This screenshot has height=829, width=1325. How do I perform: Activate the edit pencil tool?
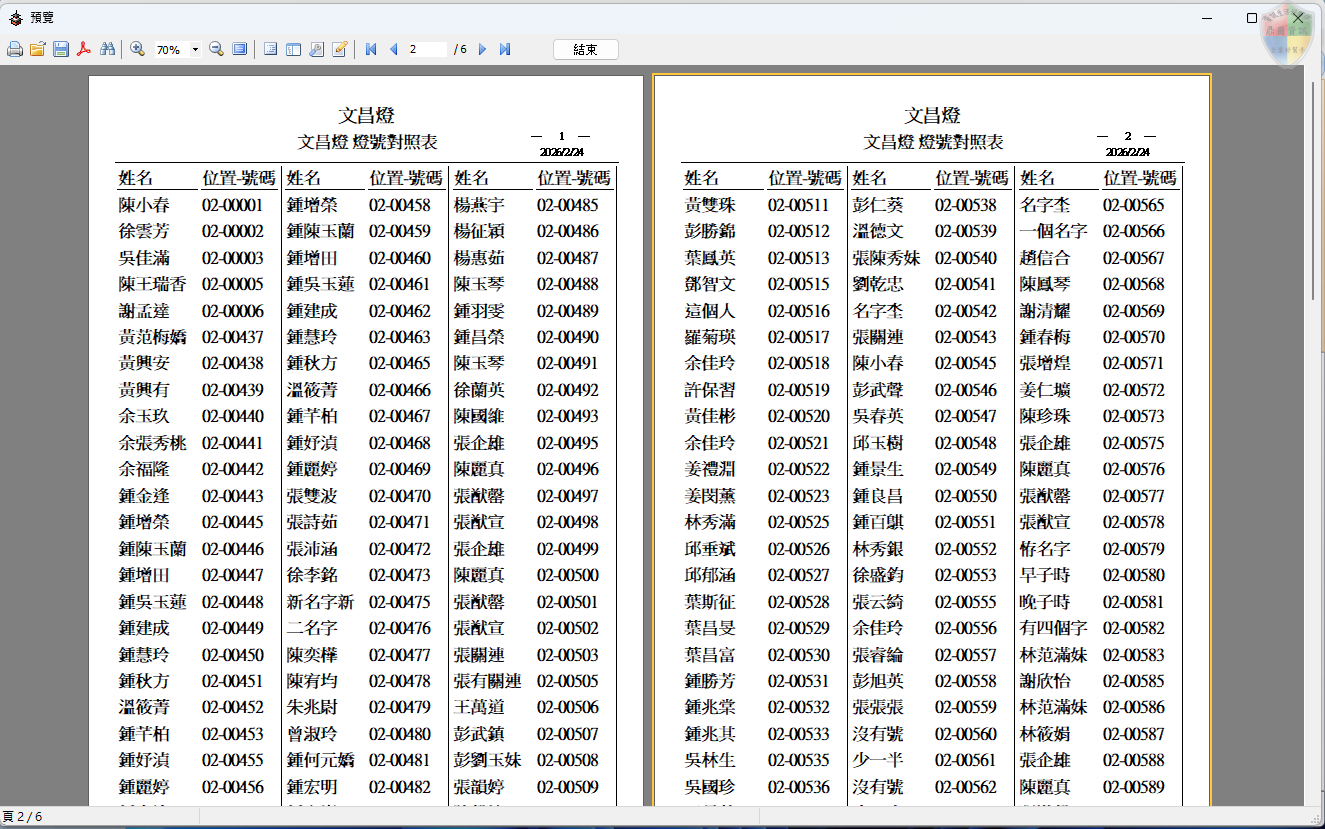coord(340,48)
